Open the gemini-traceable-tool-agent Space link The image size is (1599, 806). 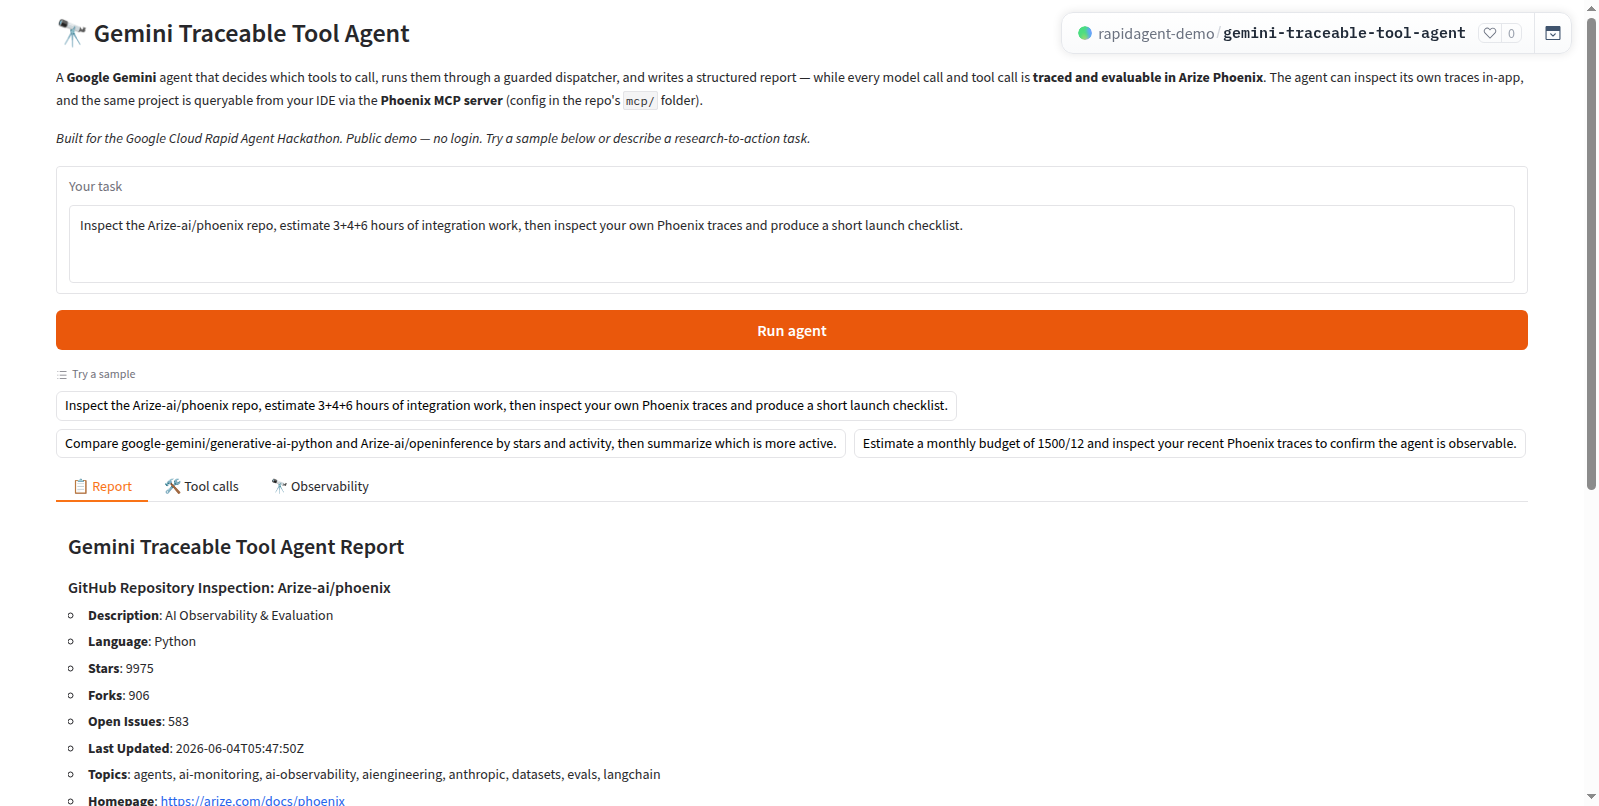[x=1344, y=33]
